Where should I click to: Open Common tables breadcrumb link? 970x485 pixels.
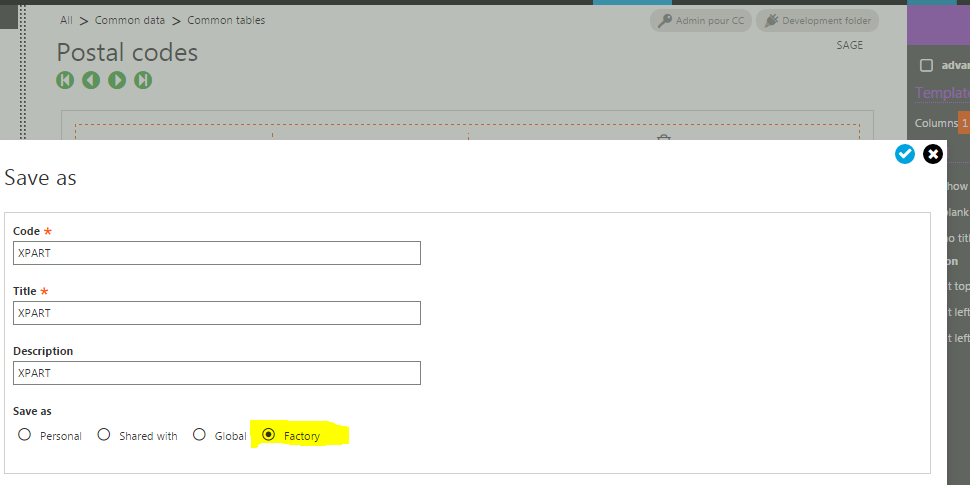(x=226, y=20)
